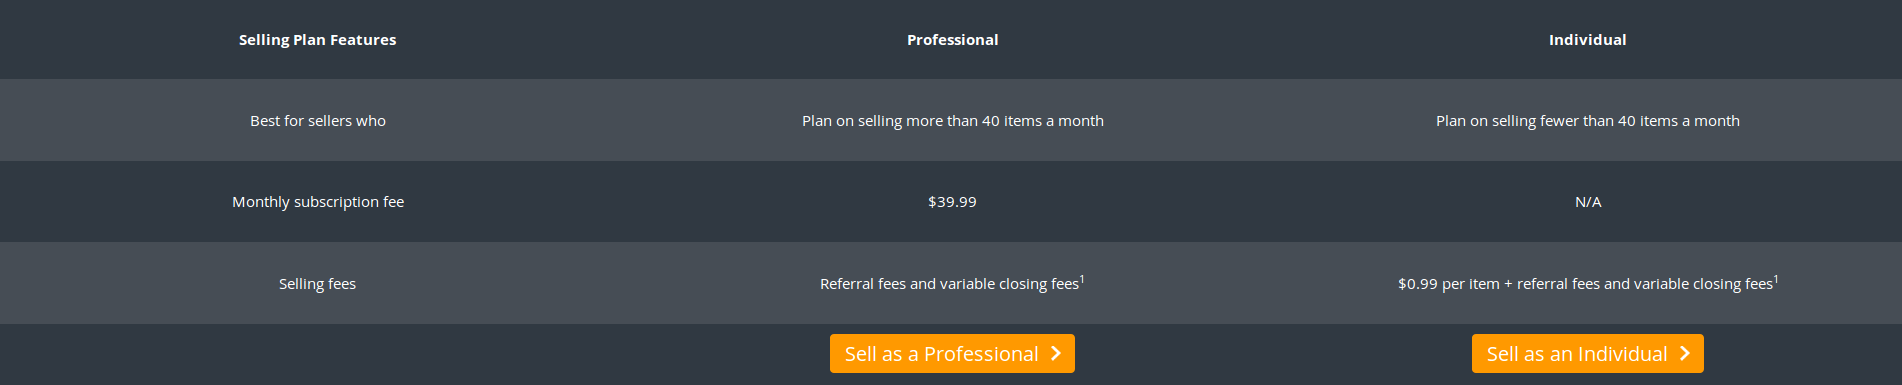Click chevron arrow on Sell as a Professional
This screenshot has height=385, width=1902.
[1056, 353]
